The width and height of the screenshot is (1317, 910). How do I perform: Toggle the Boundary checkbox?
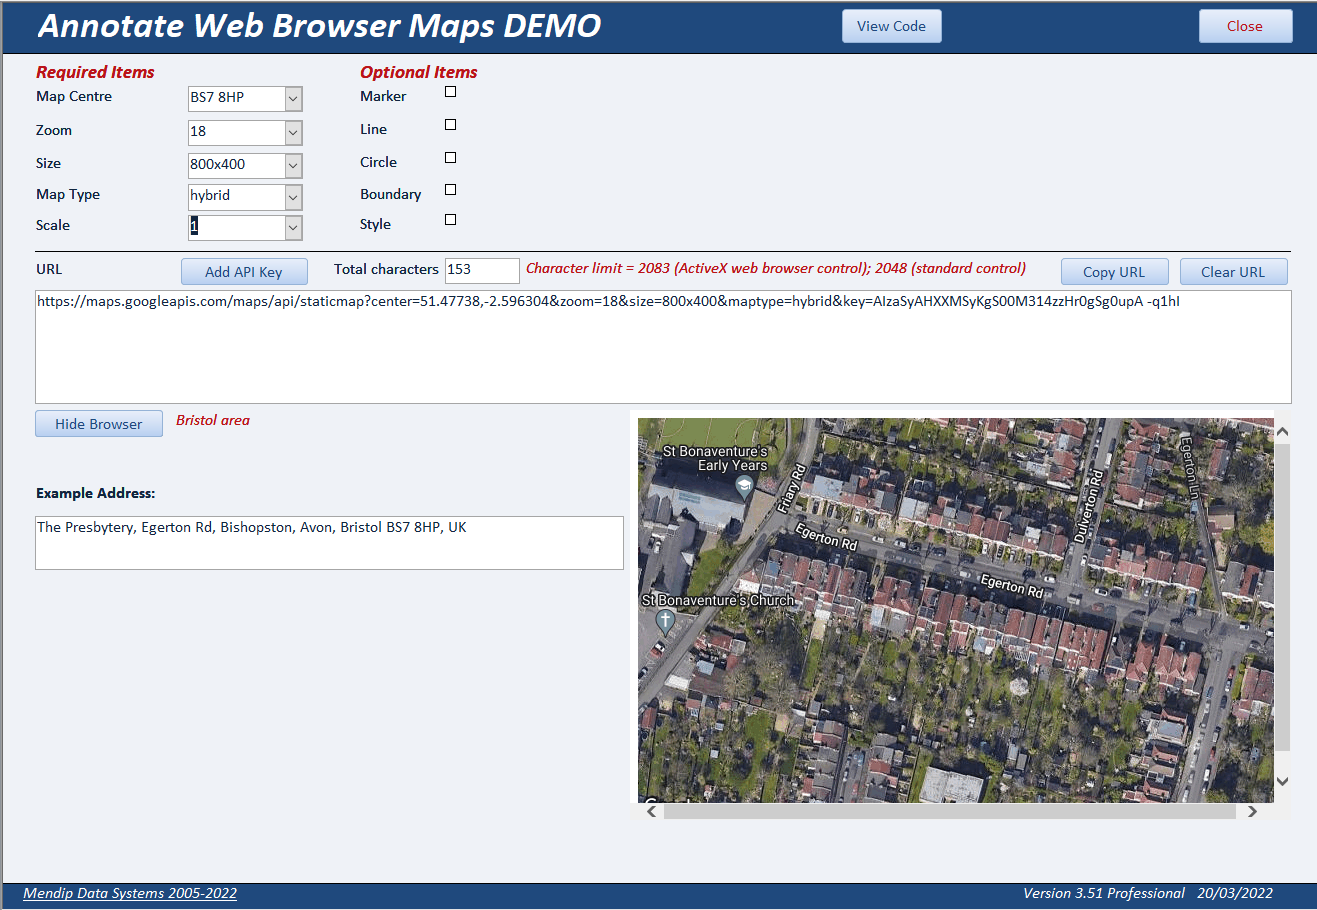pos(450,190)
